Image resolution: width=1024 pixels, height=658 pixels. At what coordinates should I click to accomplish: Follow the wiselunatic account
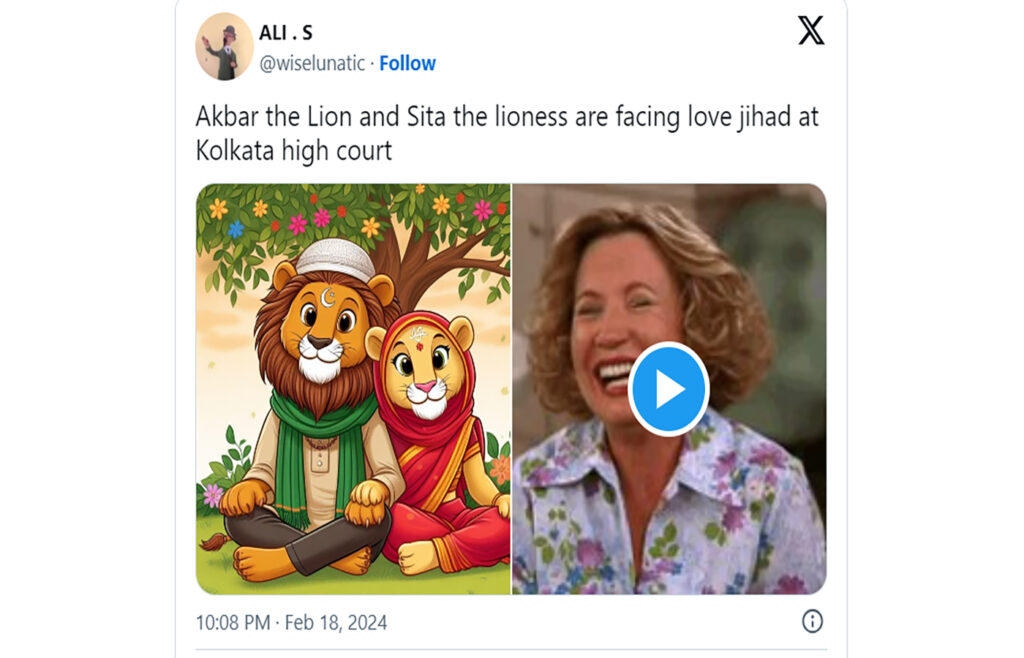407,63
